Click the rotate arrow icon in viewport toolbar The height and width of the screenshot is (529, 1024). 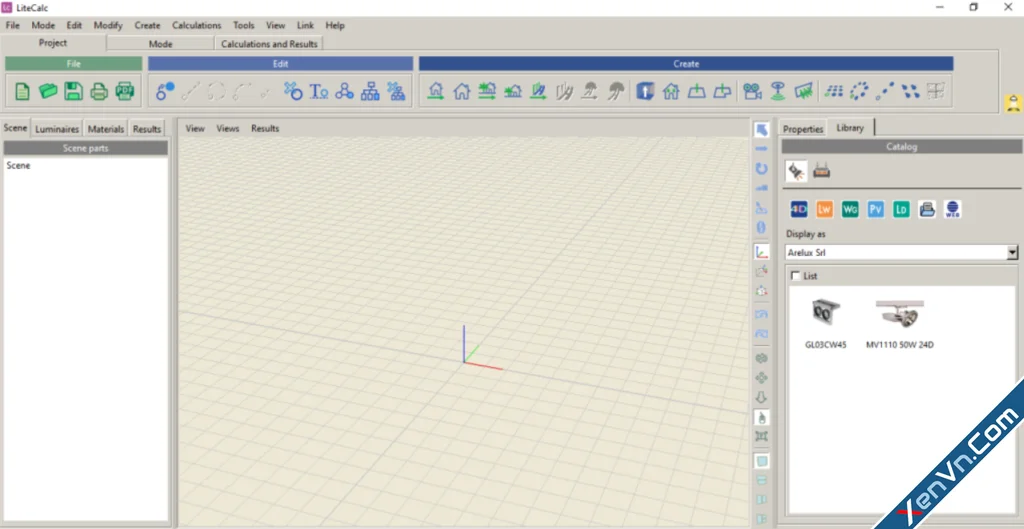click(761, 168)
